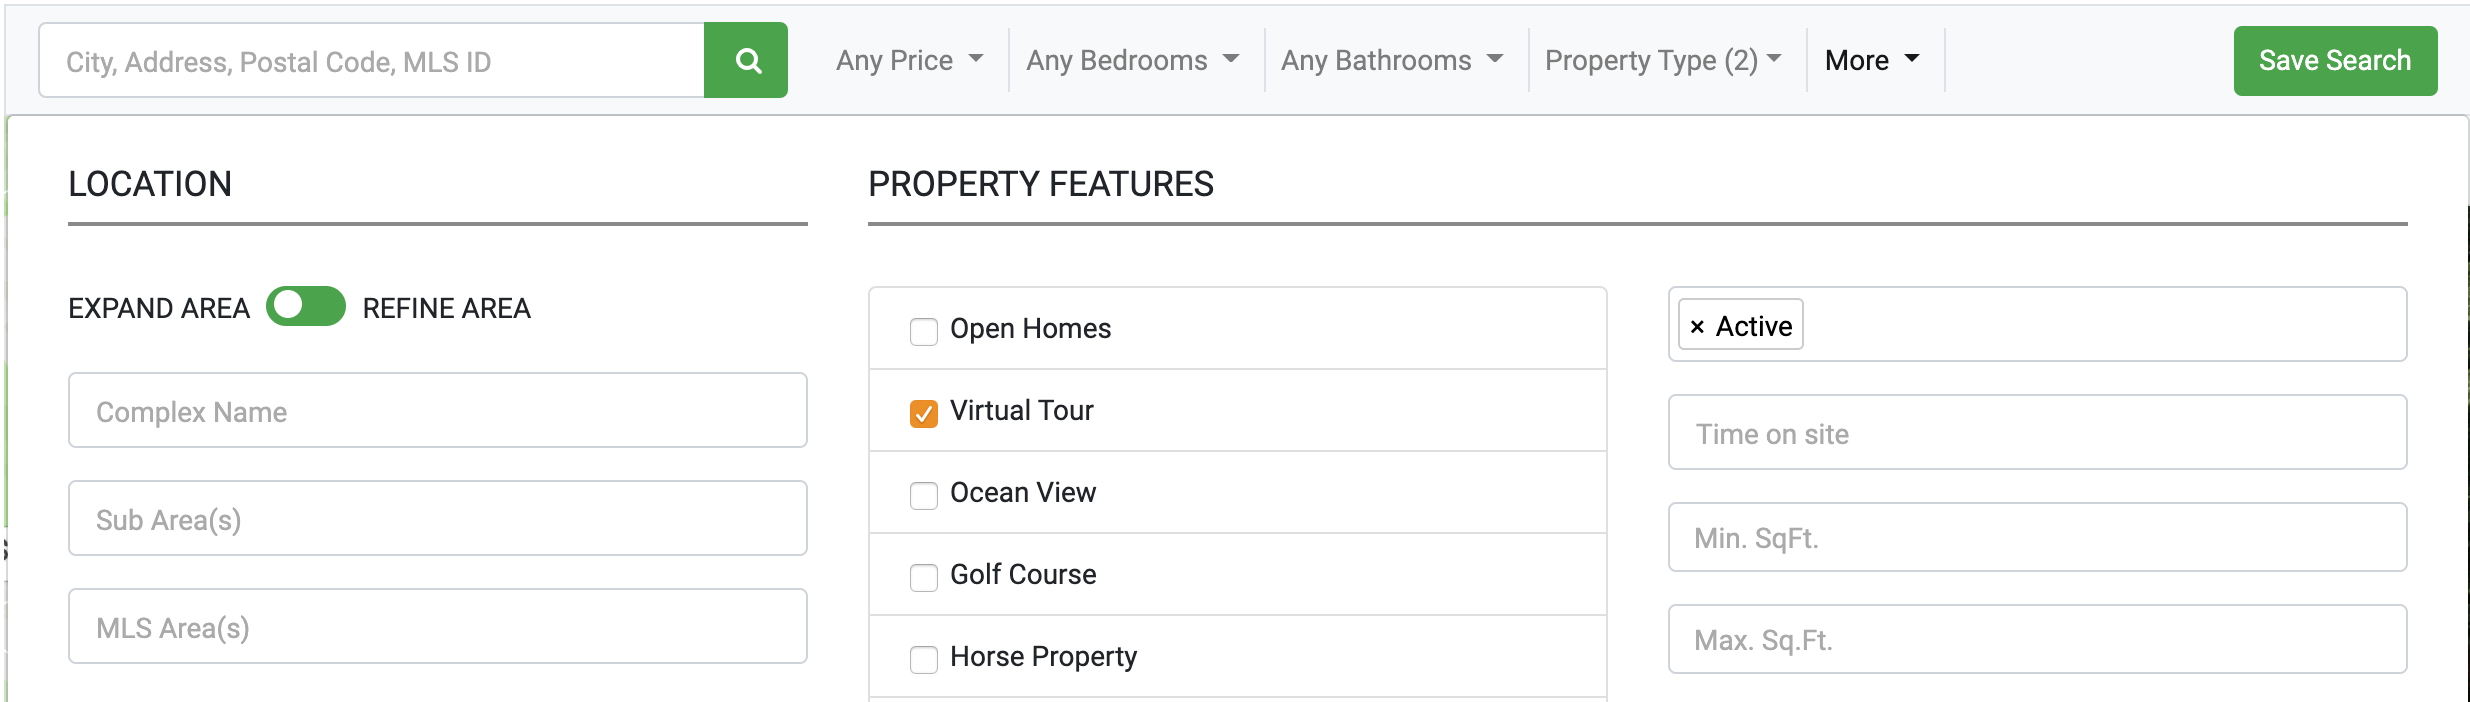Tick the Golf Course checkbox
Viewport: 2470px width, 702px height.
click(924, 577)
